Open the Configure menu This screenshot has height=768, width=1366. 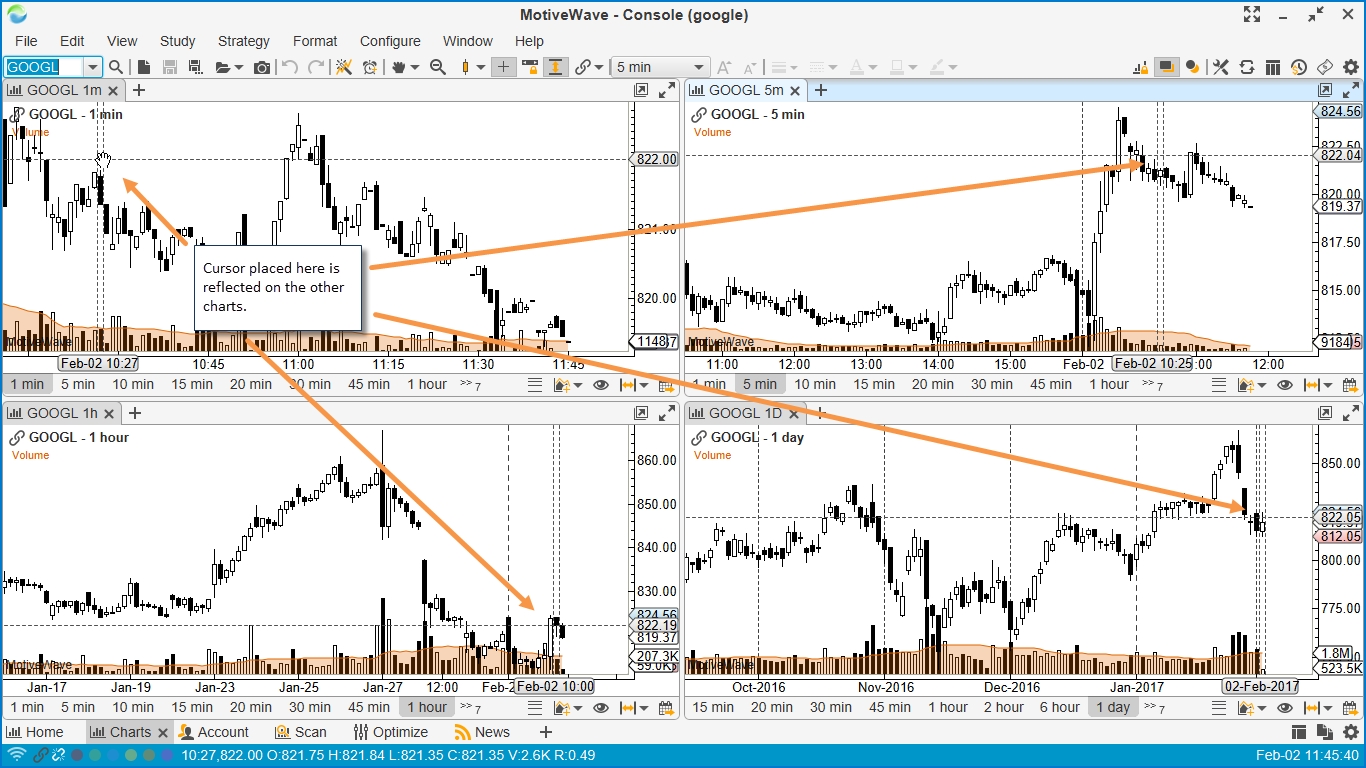pos(390,41)
